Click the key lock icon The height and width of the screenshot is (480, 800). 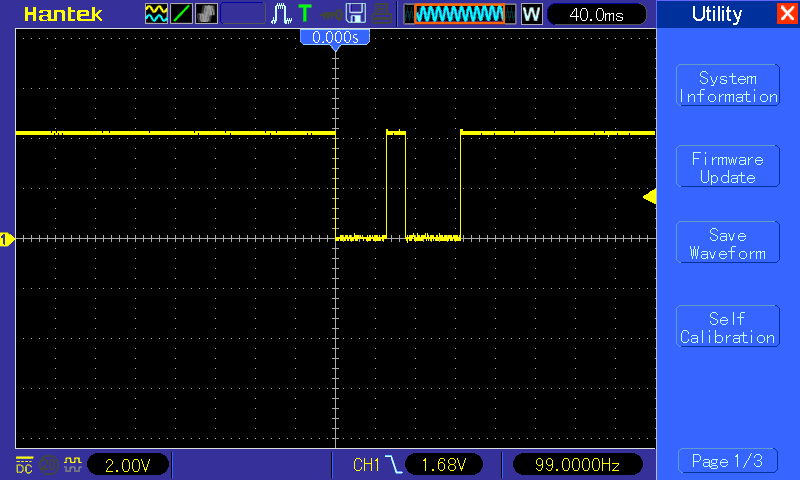[331, 15]
